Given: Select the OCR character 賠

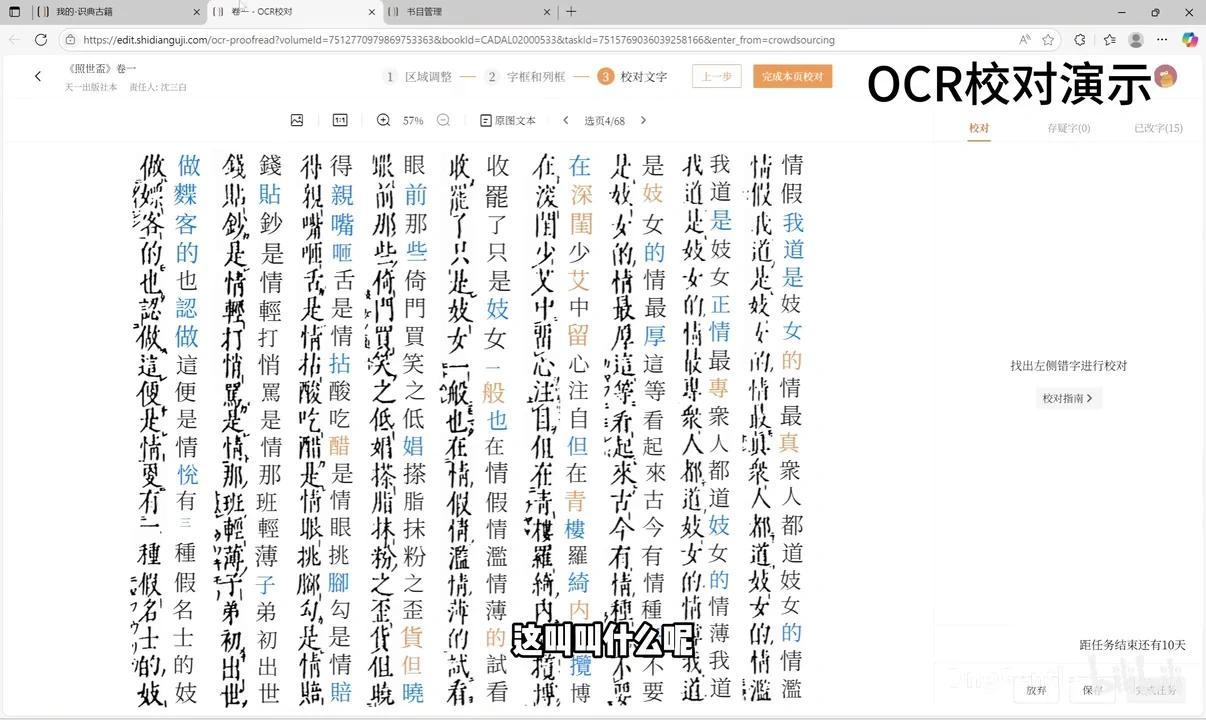Looking at the screenshot, I should (341, 692).
